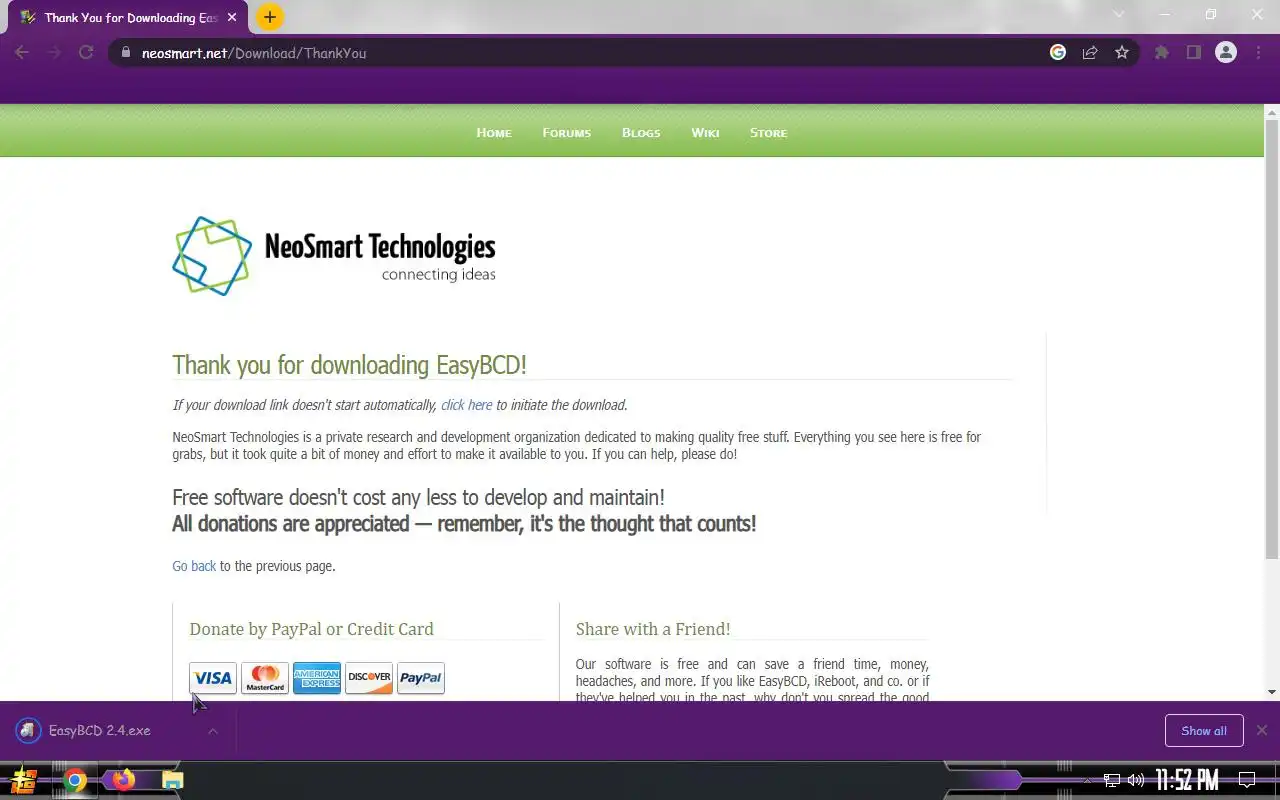
Task: Click the padlock site info icon
Action: click(x=125, y=53)
